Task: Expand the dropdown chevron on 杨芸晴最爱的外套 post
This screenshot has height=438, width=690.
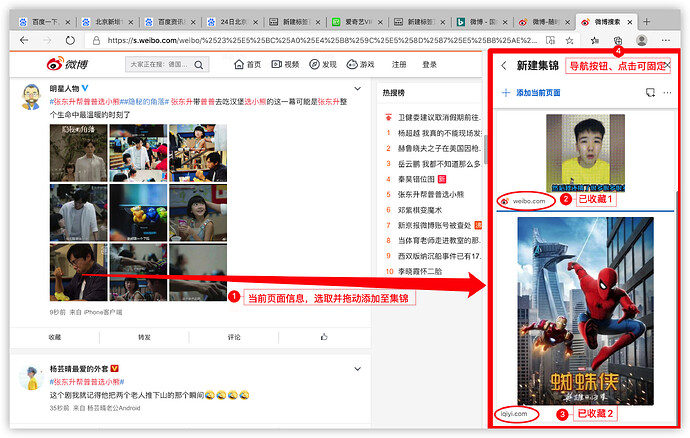Action: [358, 369]
